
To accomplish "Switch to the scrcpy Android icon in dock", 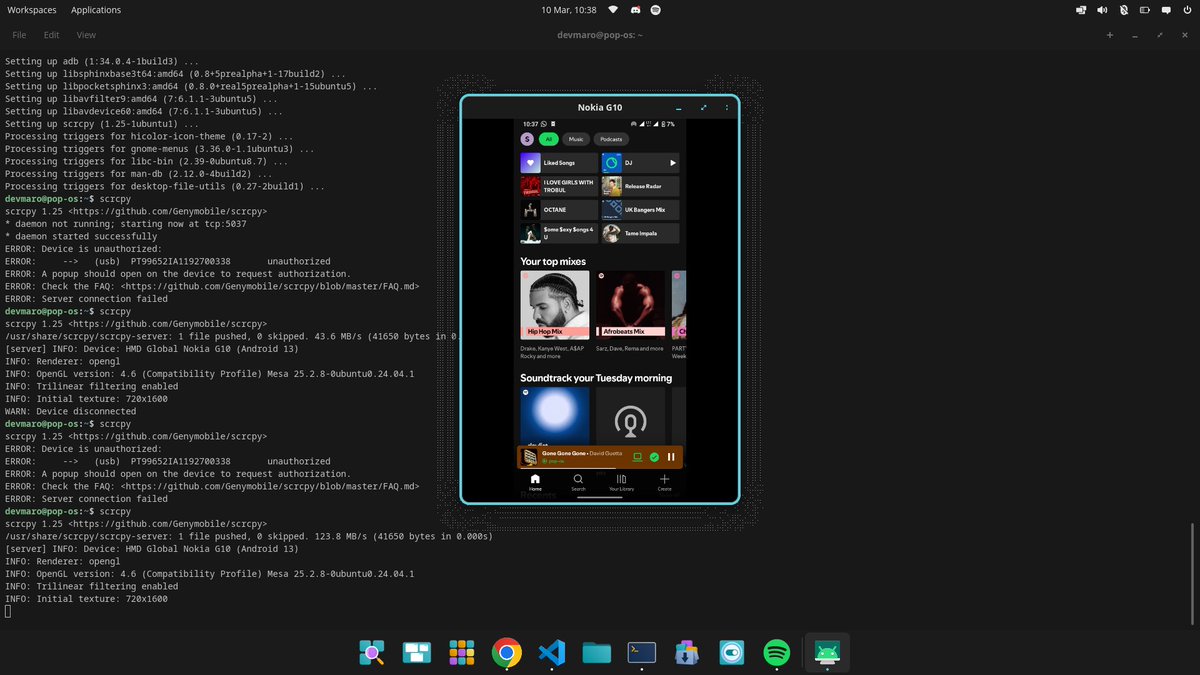I will coord(827,653).
